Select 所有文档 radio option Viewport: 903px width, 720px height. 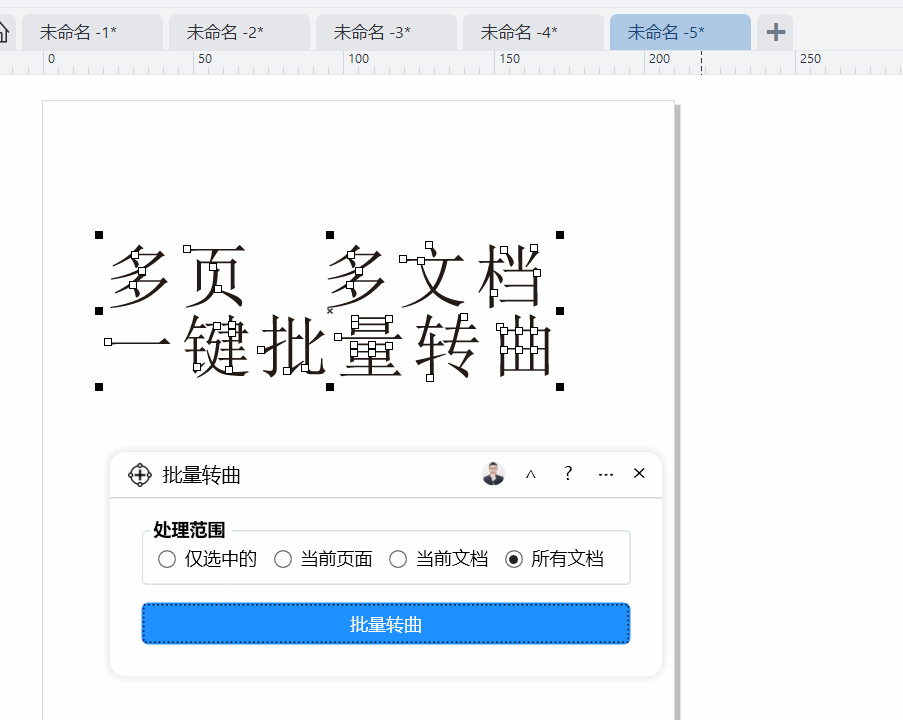point(514,559)
